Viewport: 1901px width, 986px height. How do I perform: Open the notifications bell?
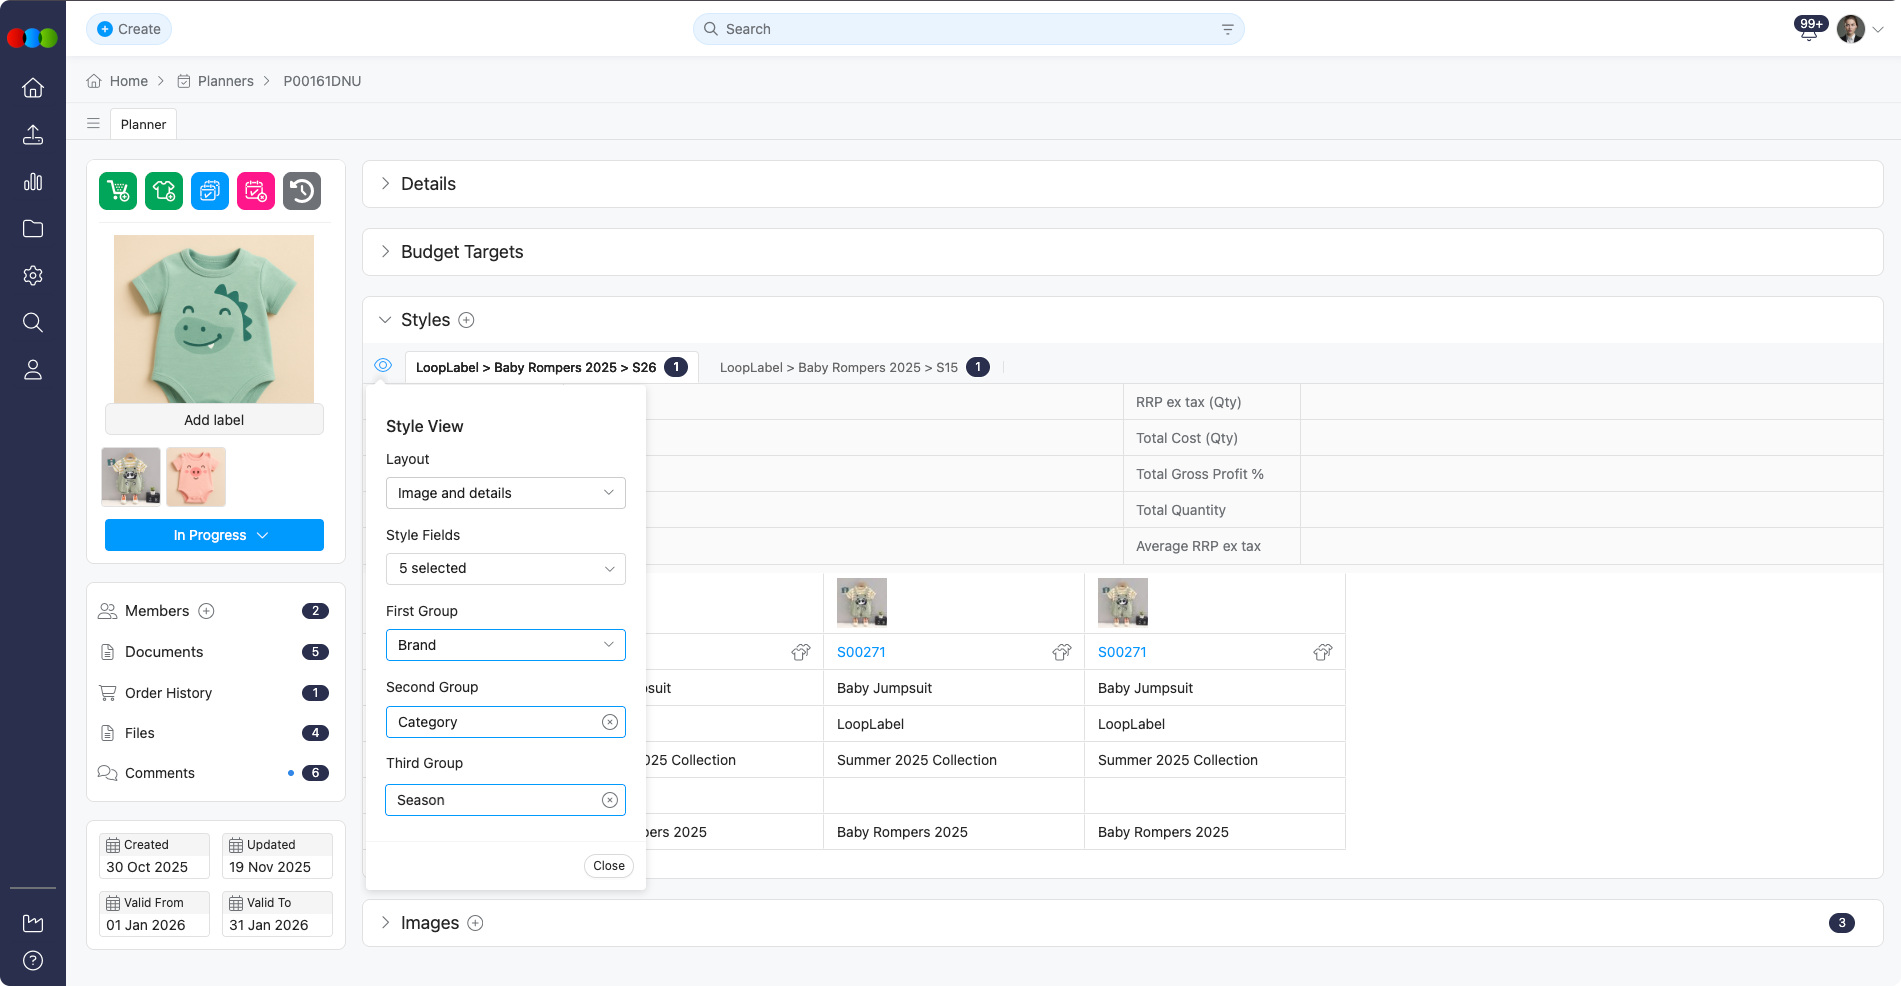point(1809,30)
